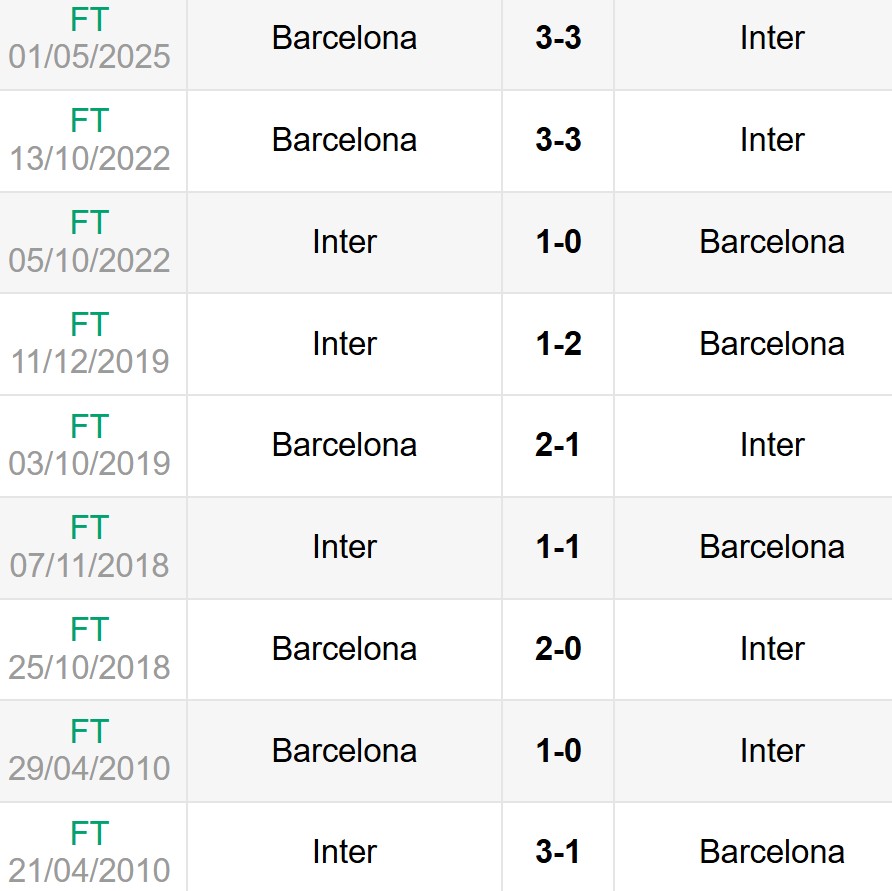The height and width of the screenshot is (891, 892).
Task: Select the 3-3 score for 13/10/2022
Action: click(558, 140)
